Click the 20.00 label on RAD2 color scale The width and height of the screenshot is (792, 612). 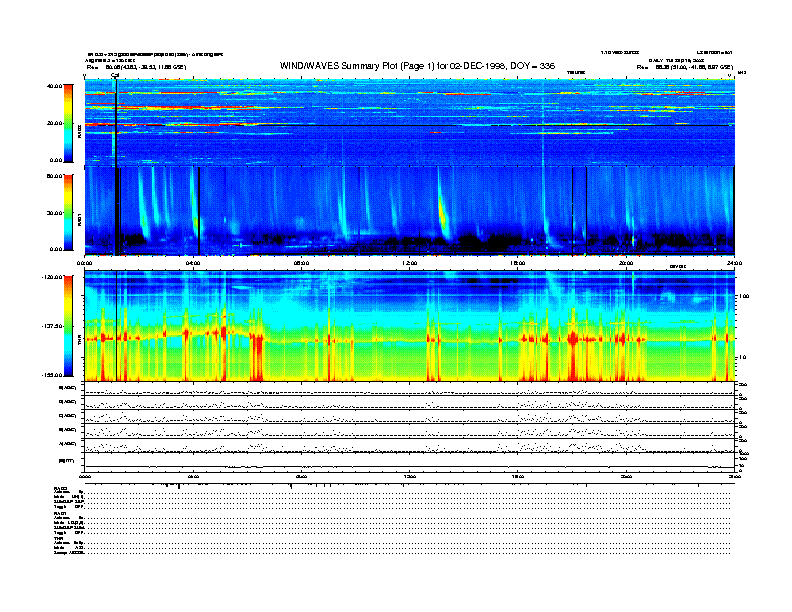(55, 123)
